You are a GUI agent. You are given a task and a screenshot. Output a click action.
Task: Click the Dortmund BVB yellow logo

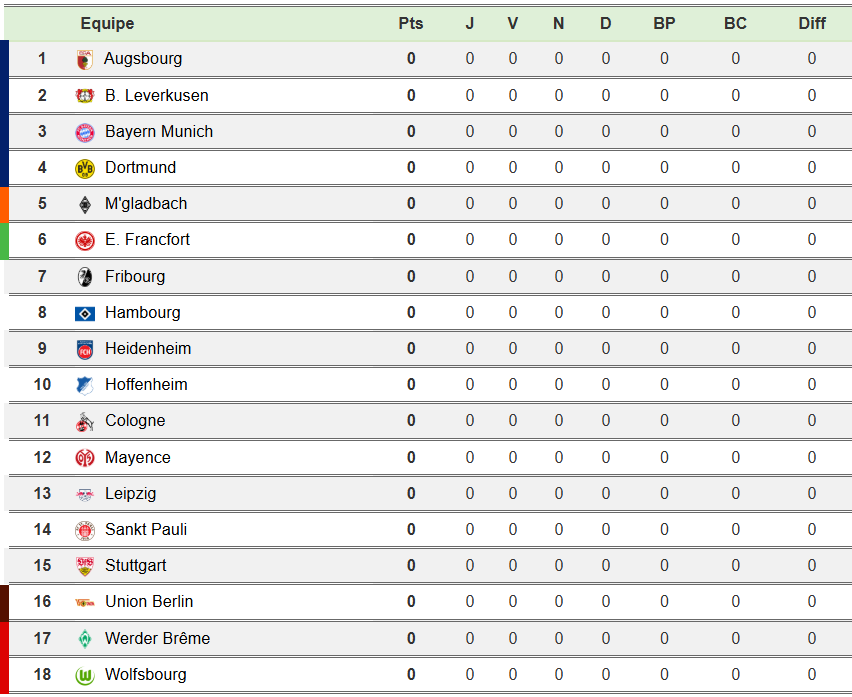point(85,168)
